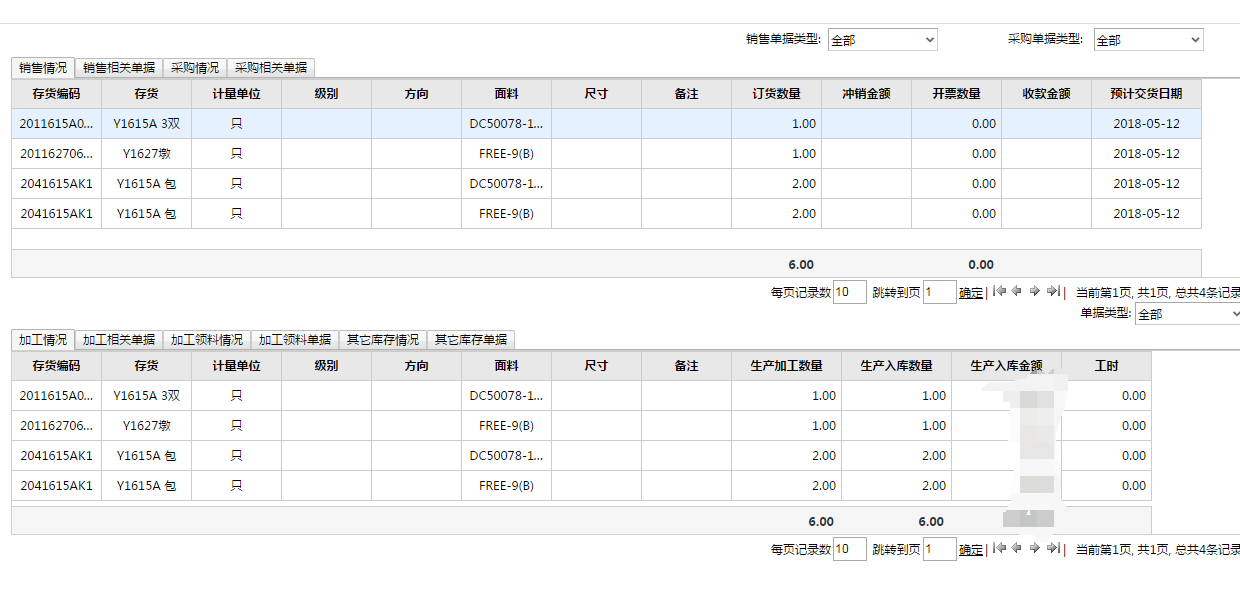Open the 其它库存单据 tab
1240x610 pixels.
471,340
